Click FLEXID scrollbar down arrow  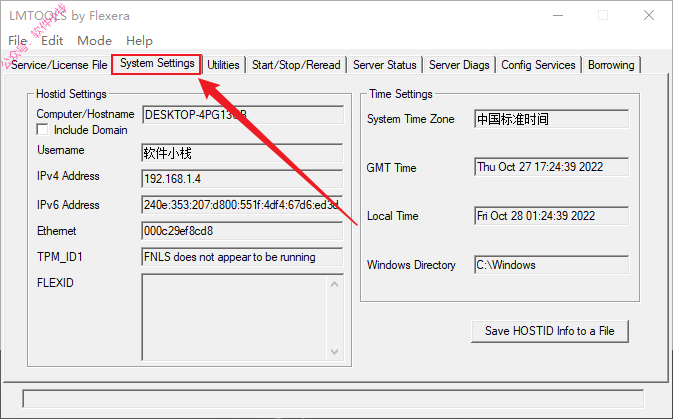coord(334,352)
